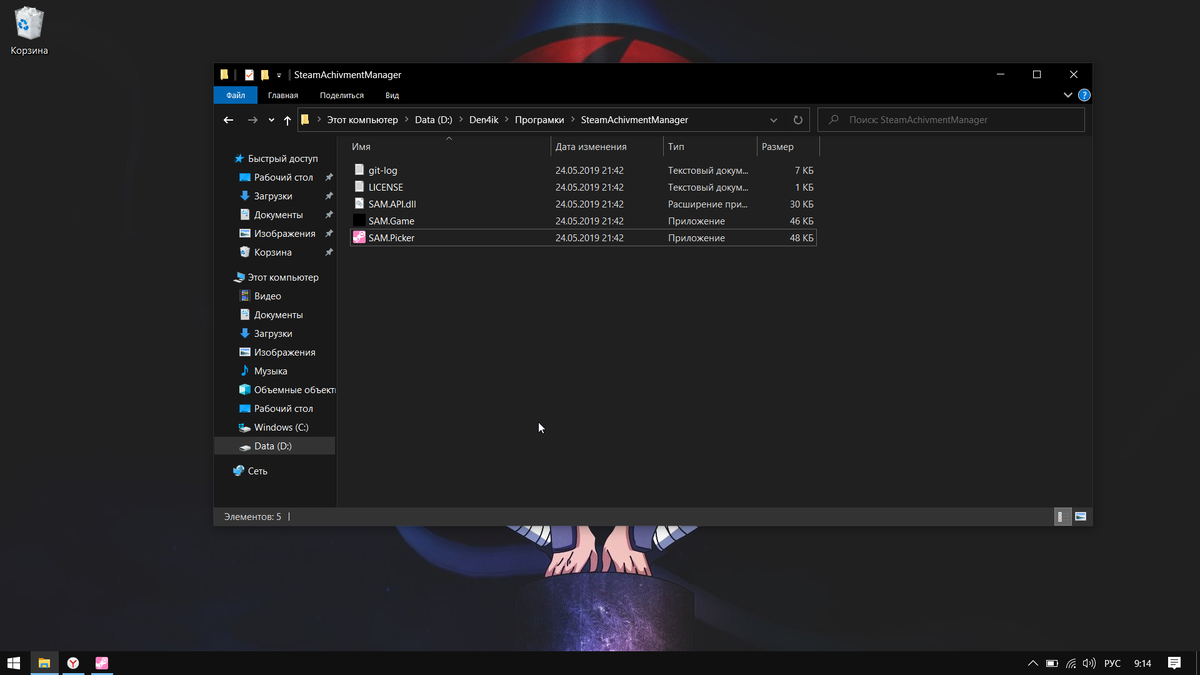The image size is (1200, 675).
Task: Expand the address bar history dropdown
Action: coord(774,120)
